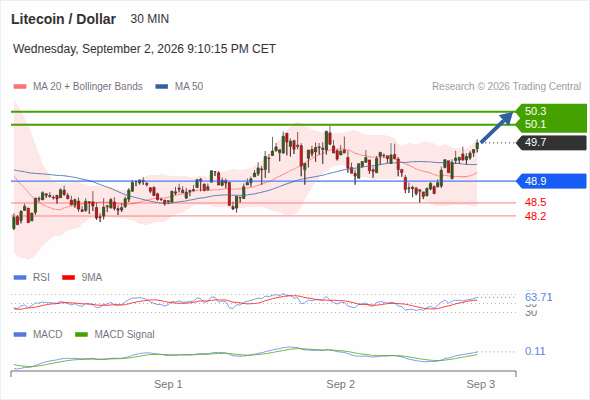The height and width of the screenshot is (400, 590).
Task: Click the MA 50 blue legend swatch
Action: tap(162, 87)
